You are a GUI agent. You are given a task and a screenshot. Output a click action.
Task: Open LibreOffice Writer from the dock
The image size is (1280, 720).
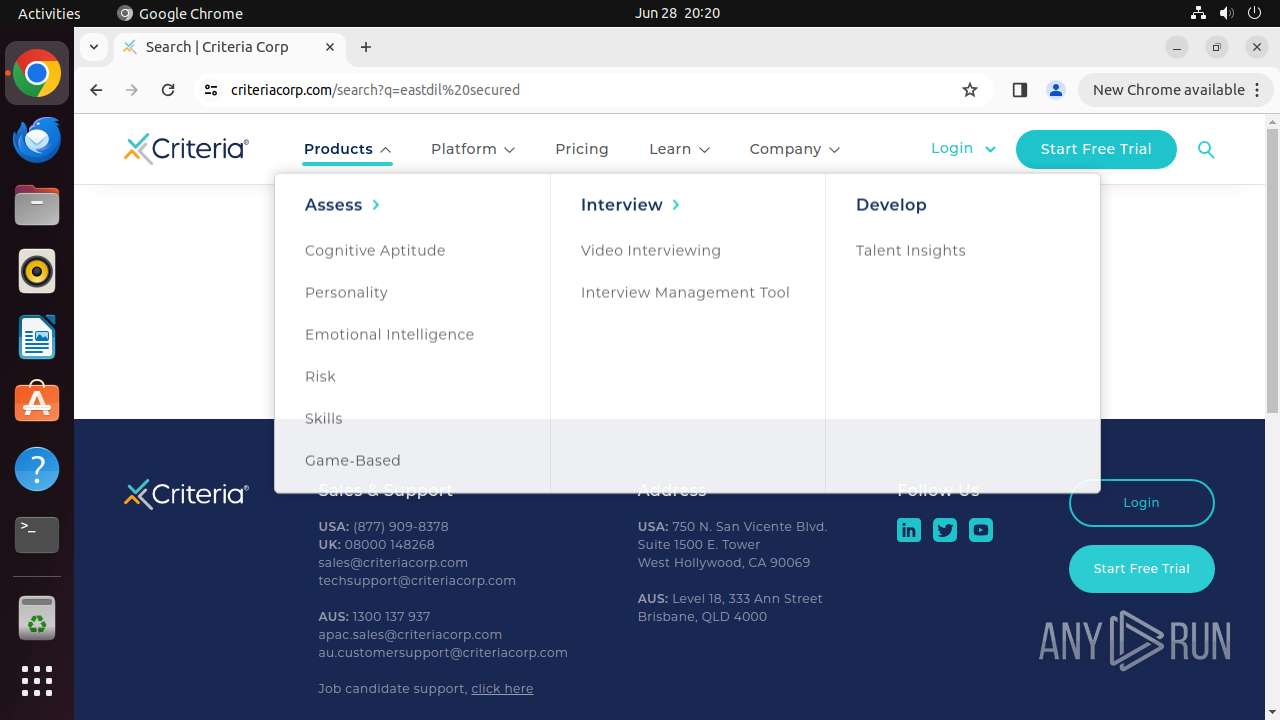coord(37,337)
